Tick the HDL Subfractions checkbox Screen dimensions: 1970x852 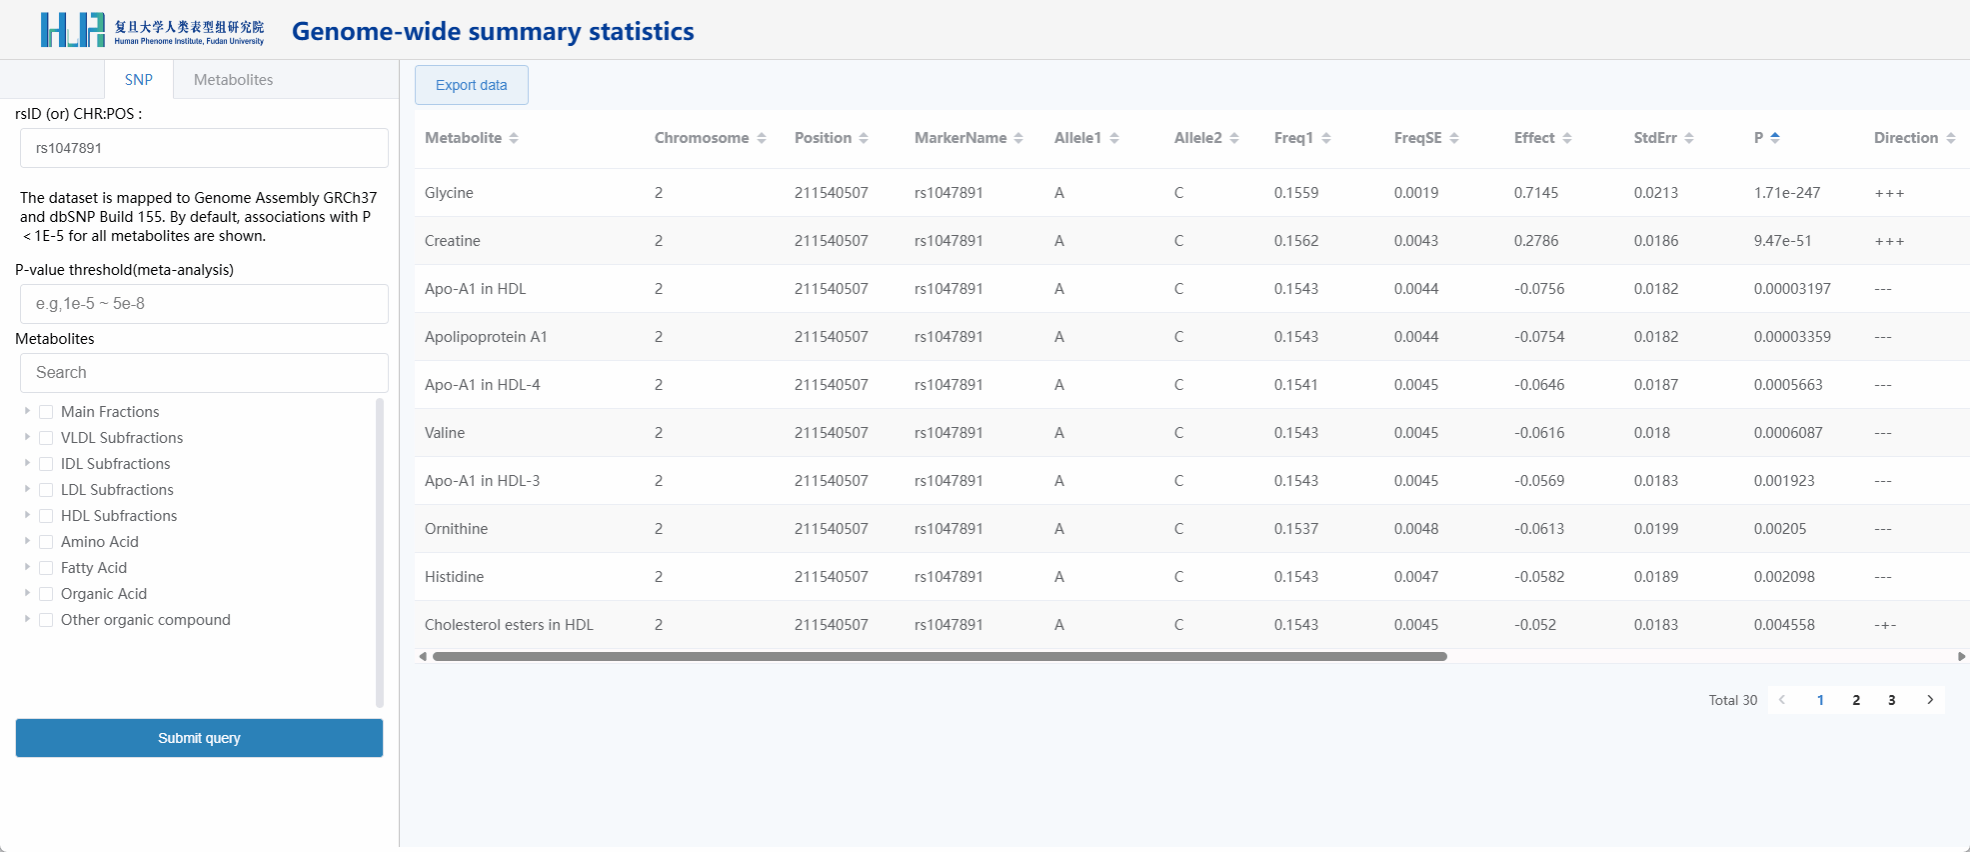click(x=46, y=516)
